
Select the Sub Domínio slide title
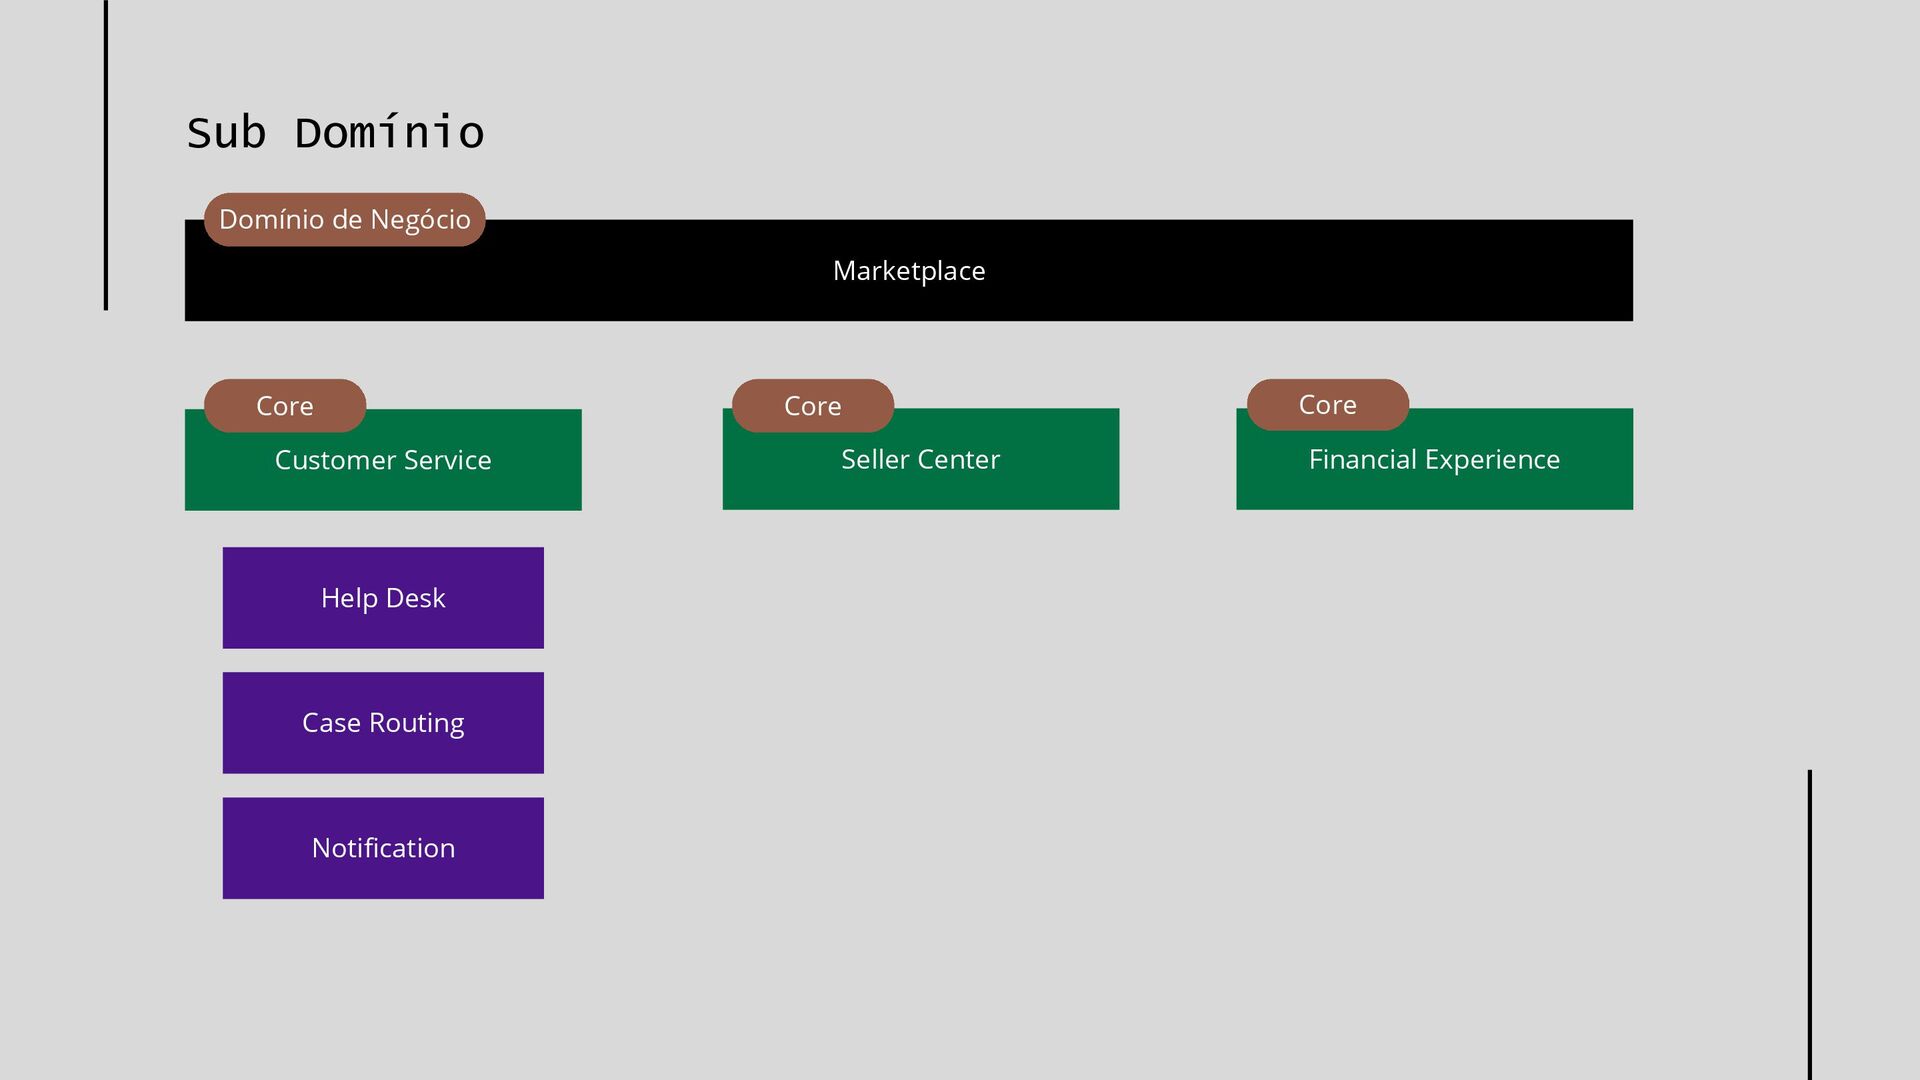point(336,133)
